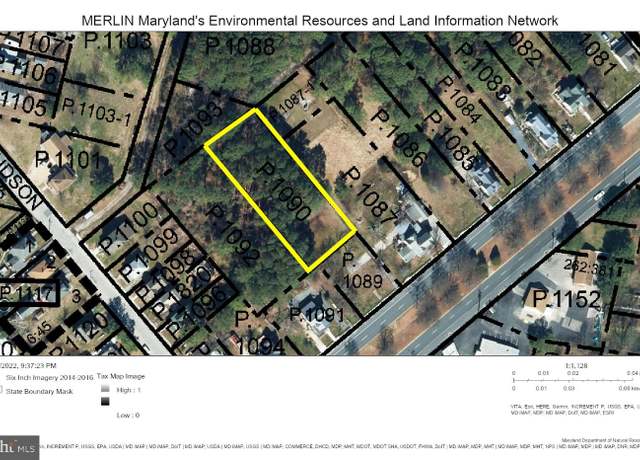Click parcel label P.1103-1
The height and width of the screenshot is (460, 640).
[97, 111]
